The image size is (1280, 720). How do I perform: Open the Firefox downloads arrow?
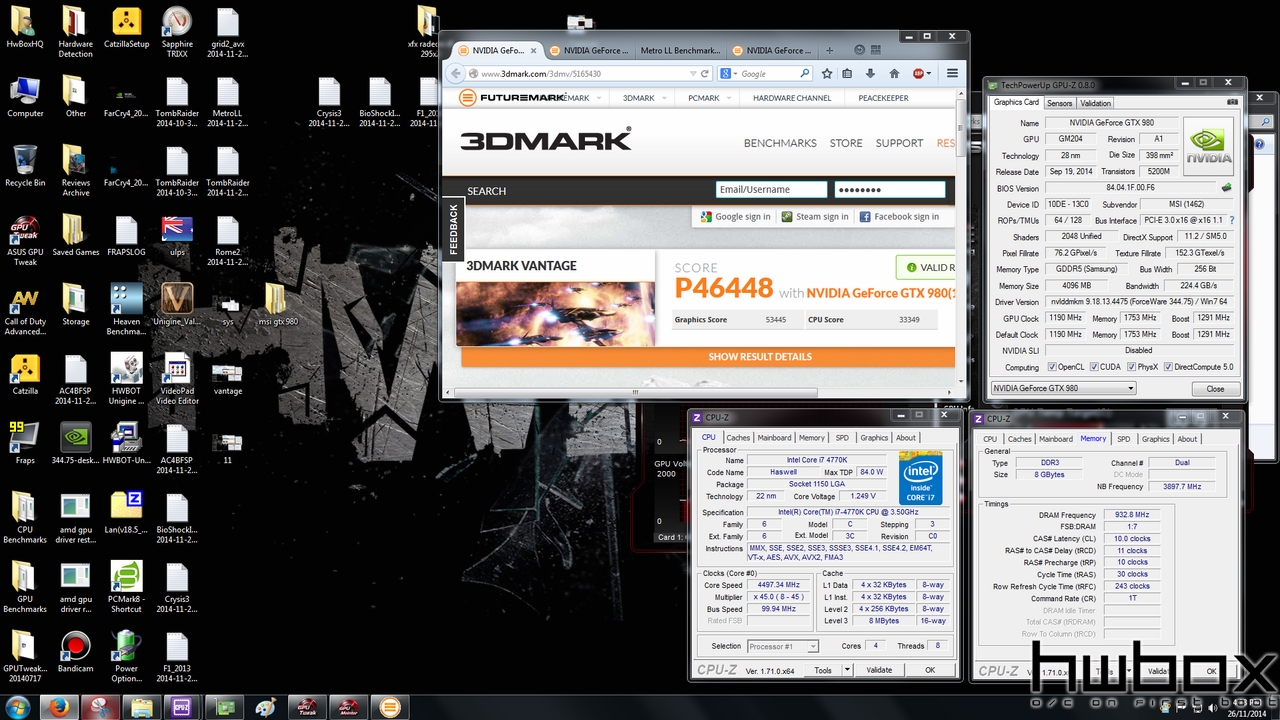tap(870, 73)
